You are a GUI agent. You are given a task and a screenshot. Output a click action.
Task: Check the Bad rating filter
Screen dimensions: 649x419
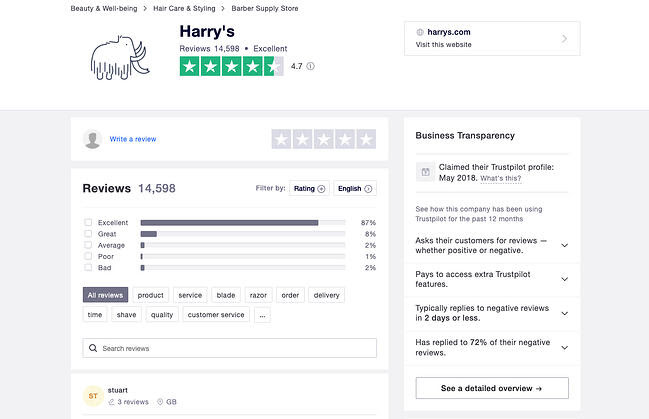(88, 267)
